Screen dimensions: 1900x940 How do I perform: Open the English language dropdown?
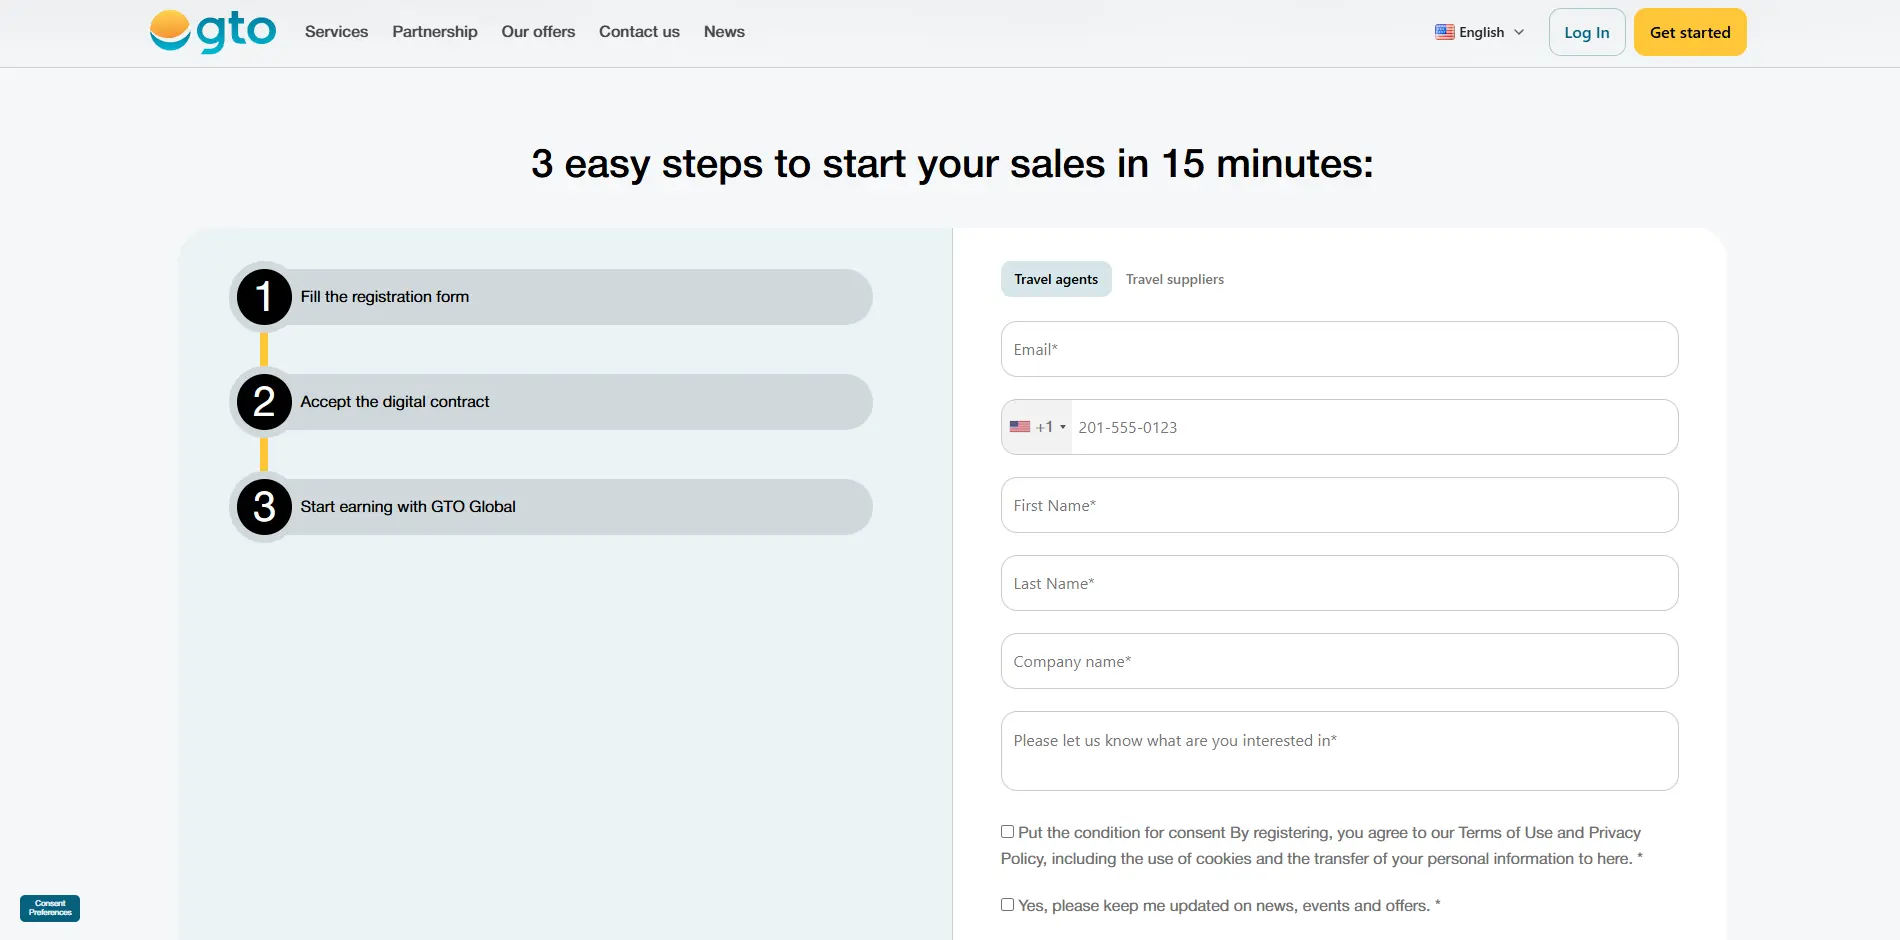point(1480,32)
